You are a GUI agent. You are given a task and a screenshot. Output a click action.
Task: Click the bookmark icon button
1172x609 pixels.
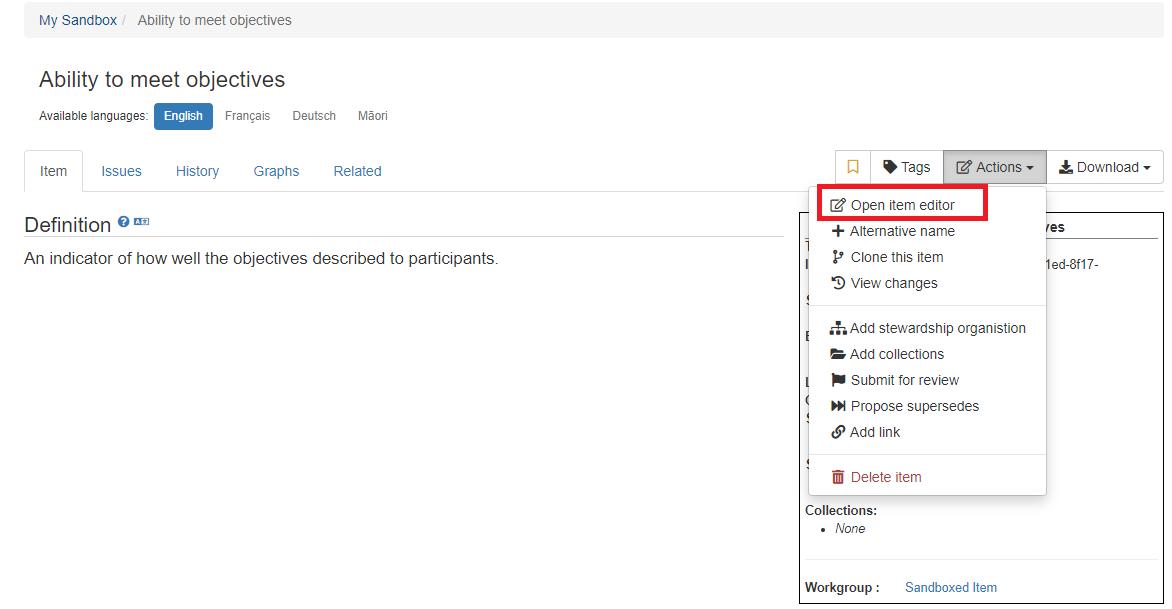[853, 167]
